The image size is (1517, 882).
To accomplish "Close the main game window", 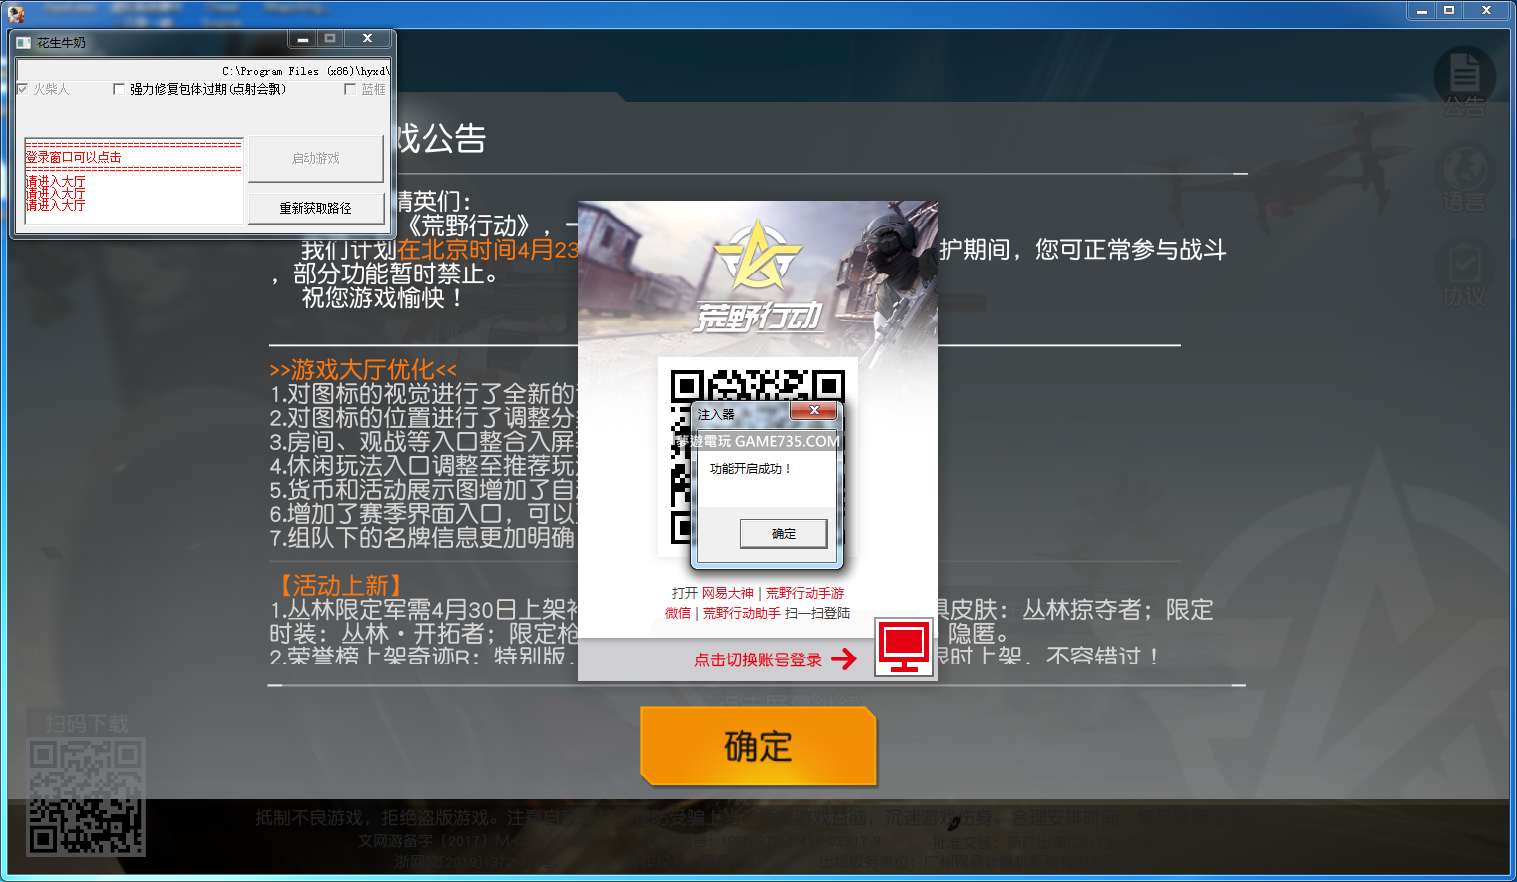I will point(1487,10).
